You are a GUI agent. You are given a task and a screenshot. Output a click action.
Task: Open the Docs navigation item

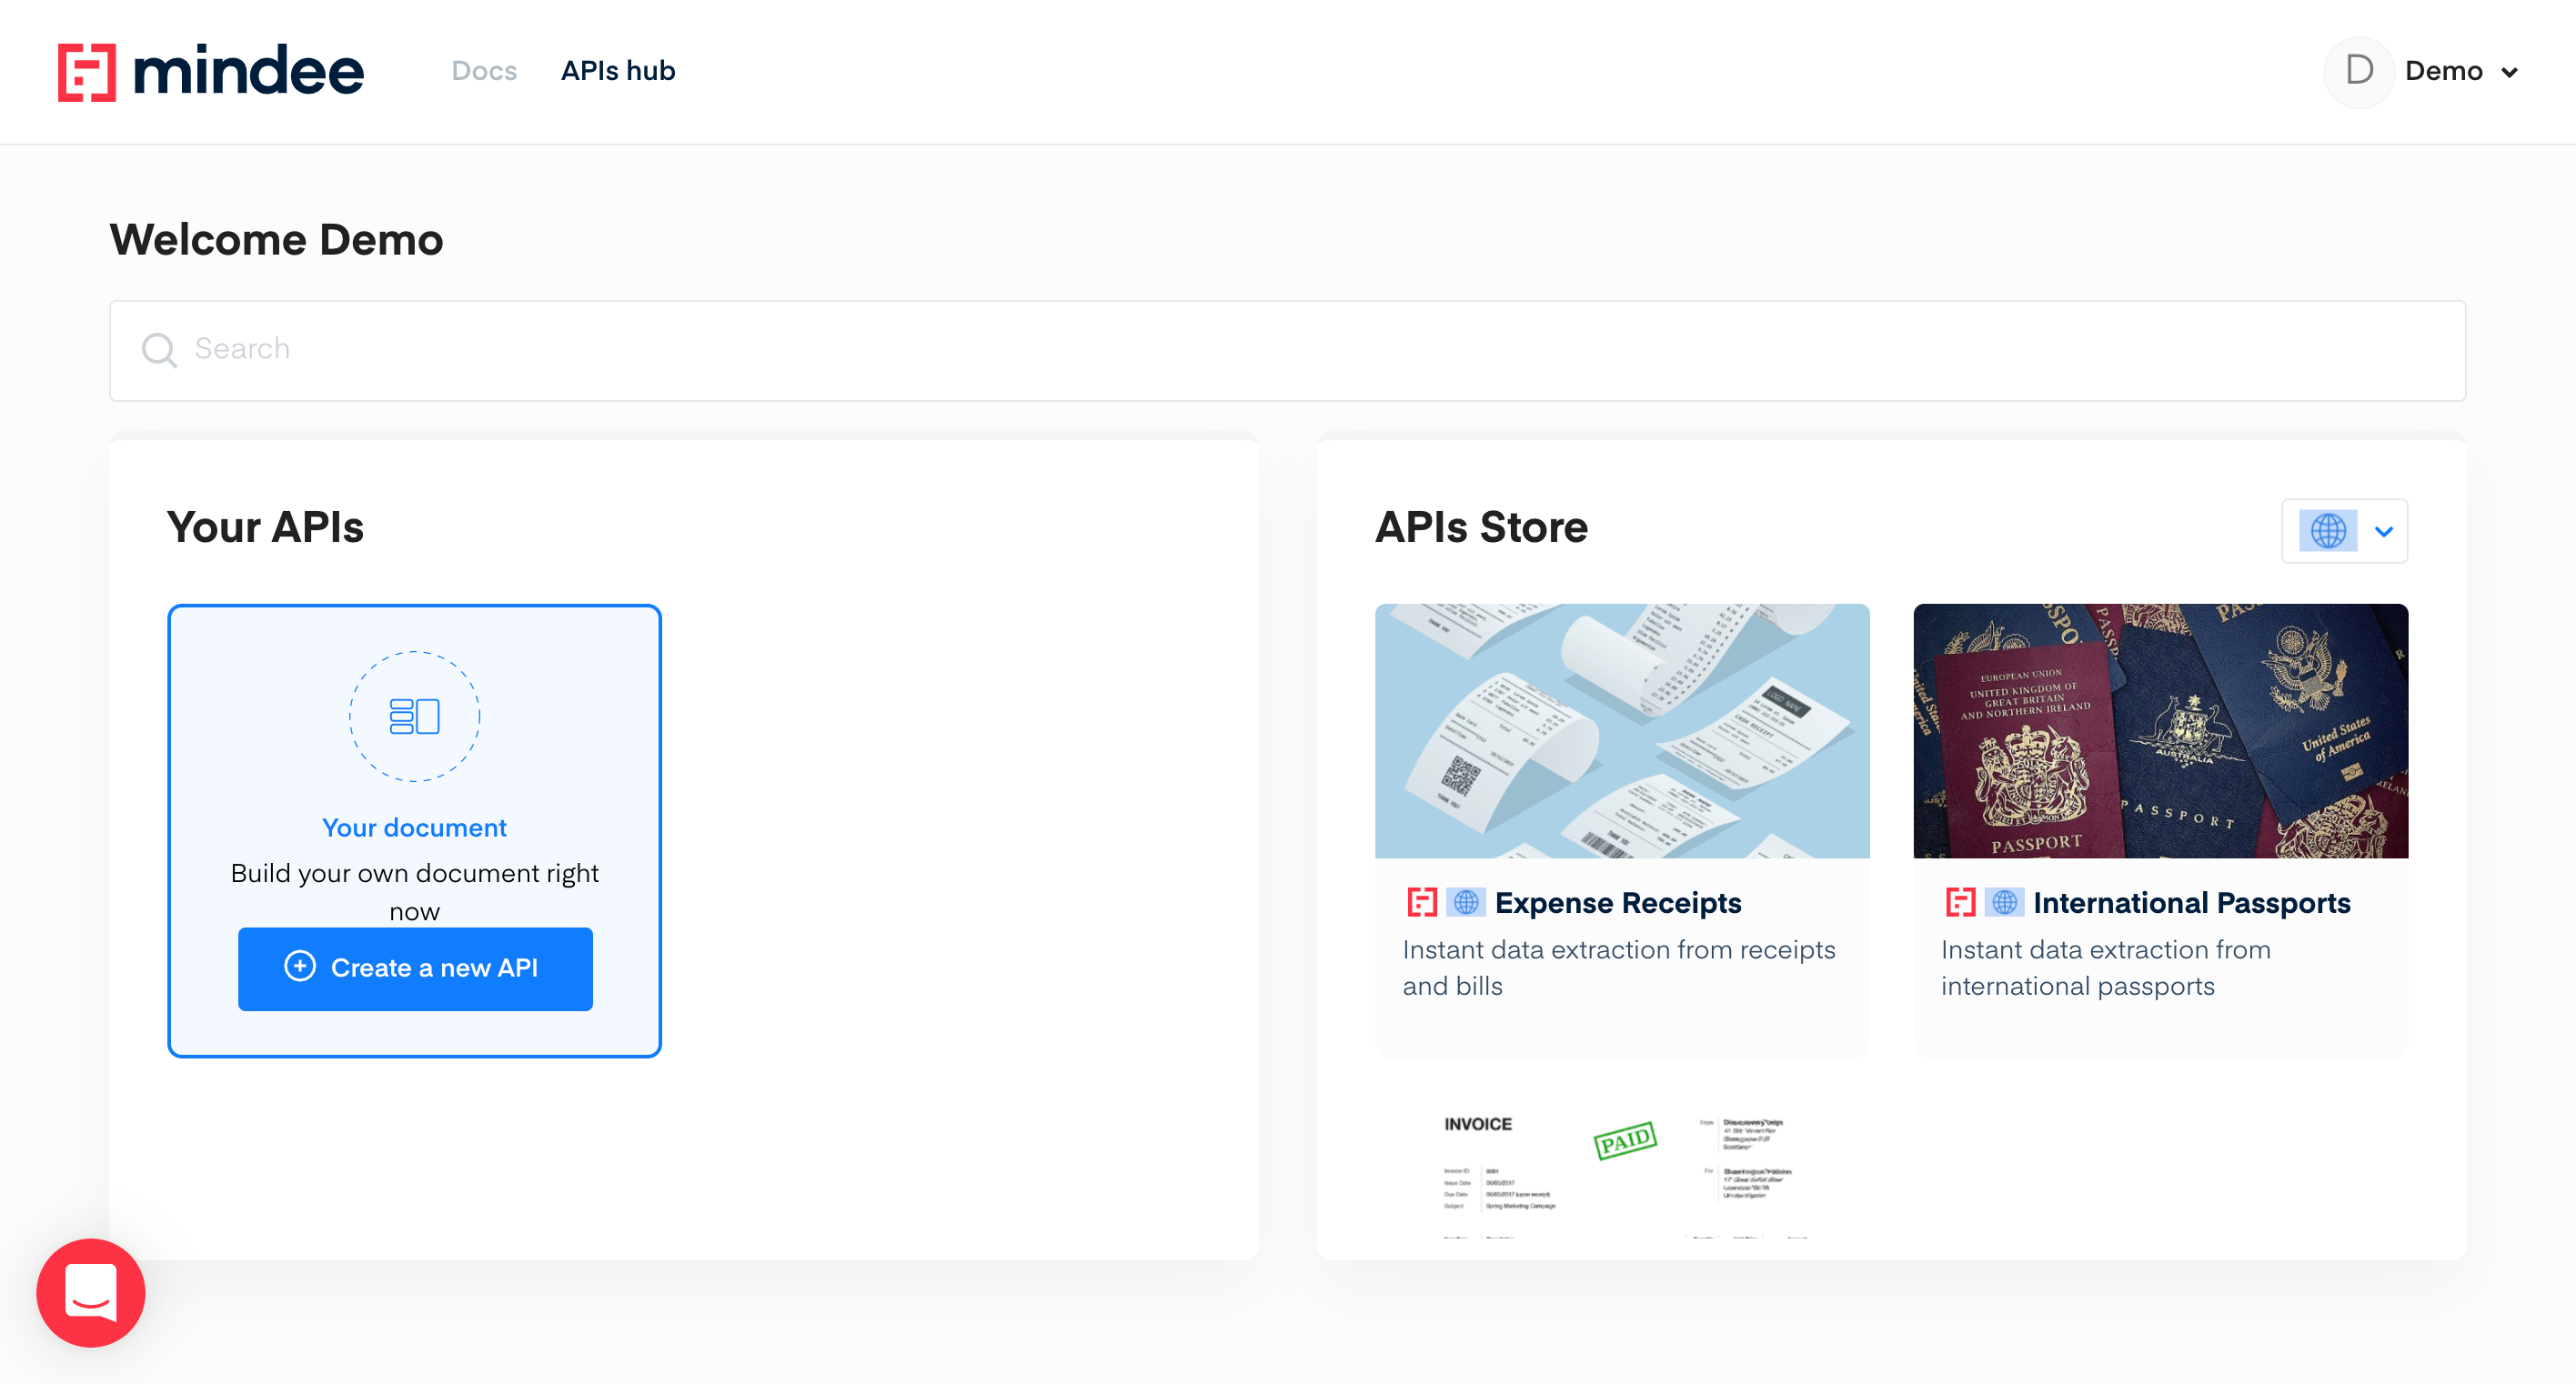[x=484, y=71]
